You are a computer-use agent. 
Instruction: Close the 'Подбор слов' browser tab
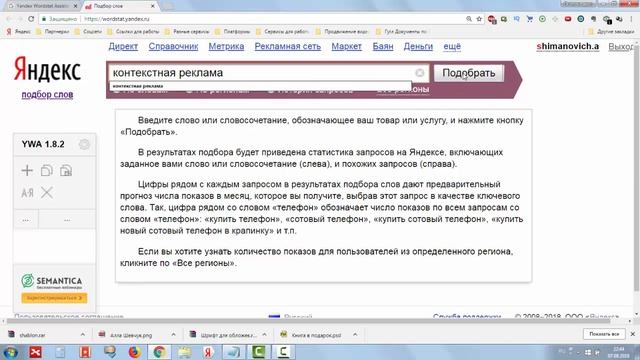(x=153, y=6)
